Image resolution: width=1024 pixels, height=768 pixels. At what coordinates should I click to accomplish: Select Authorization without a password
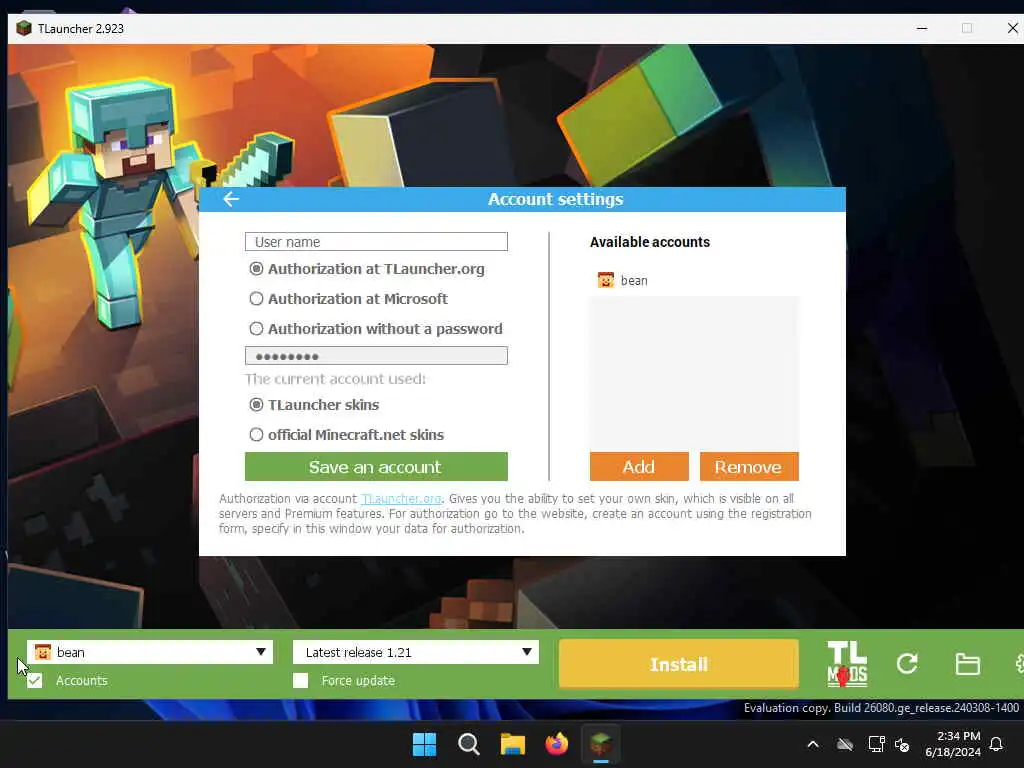coord(257,328)
